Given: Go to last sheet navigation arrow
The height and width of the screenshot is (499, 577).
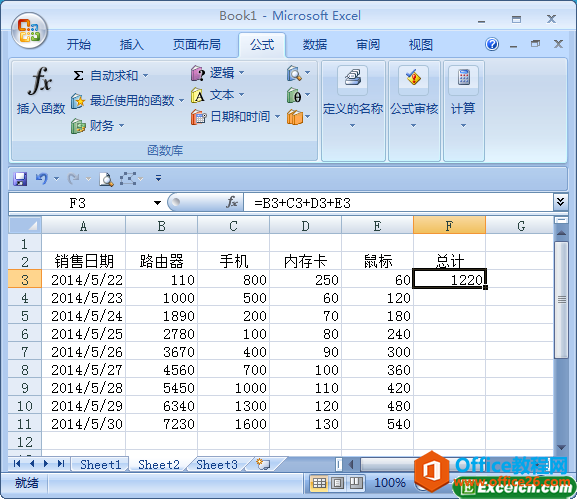Looking at the screenshot, I should click(x=61, y=464).
